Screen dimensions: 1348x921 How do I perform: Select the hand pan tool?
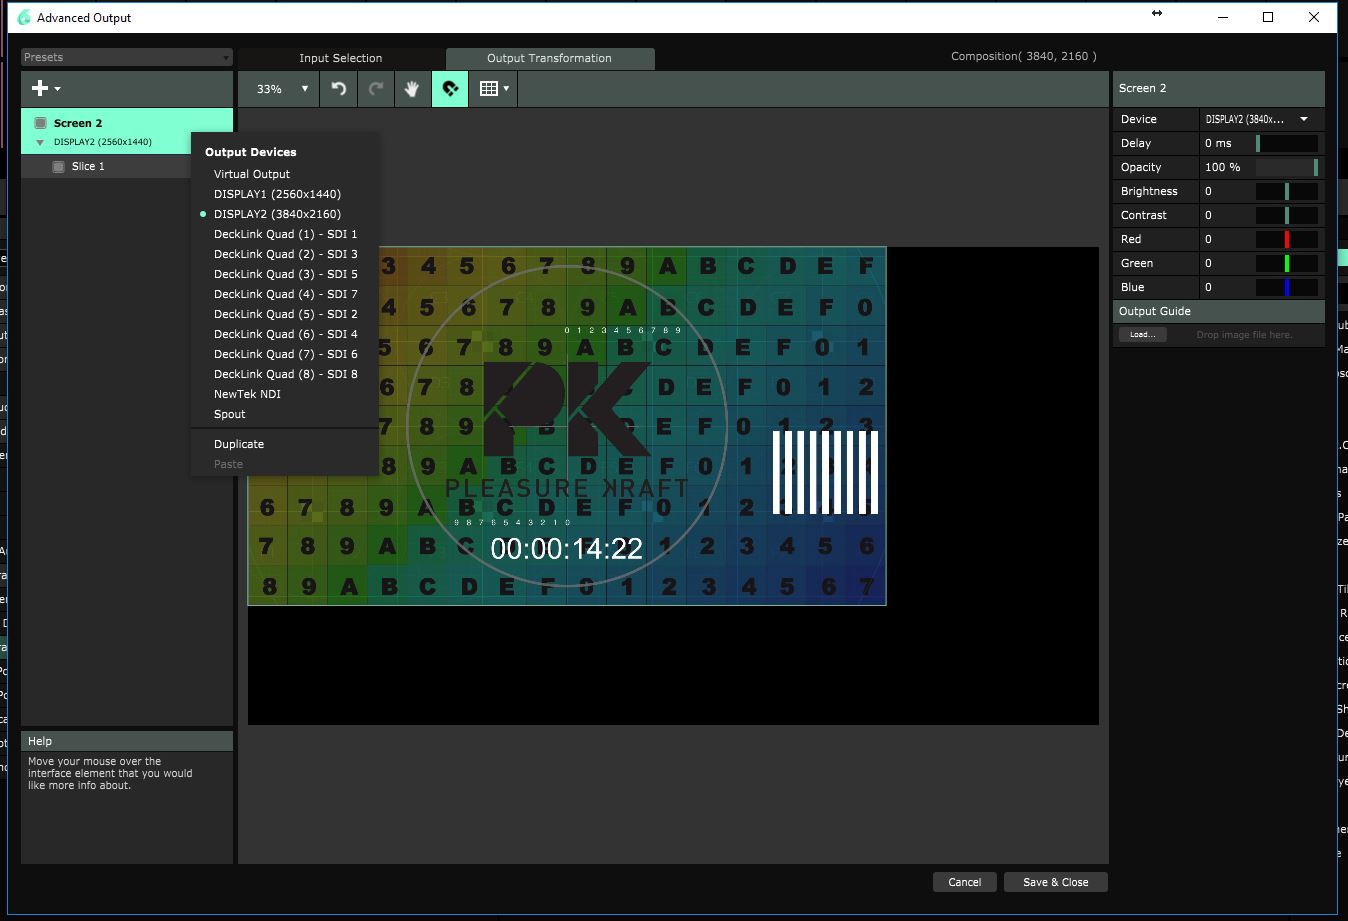412,89
